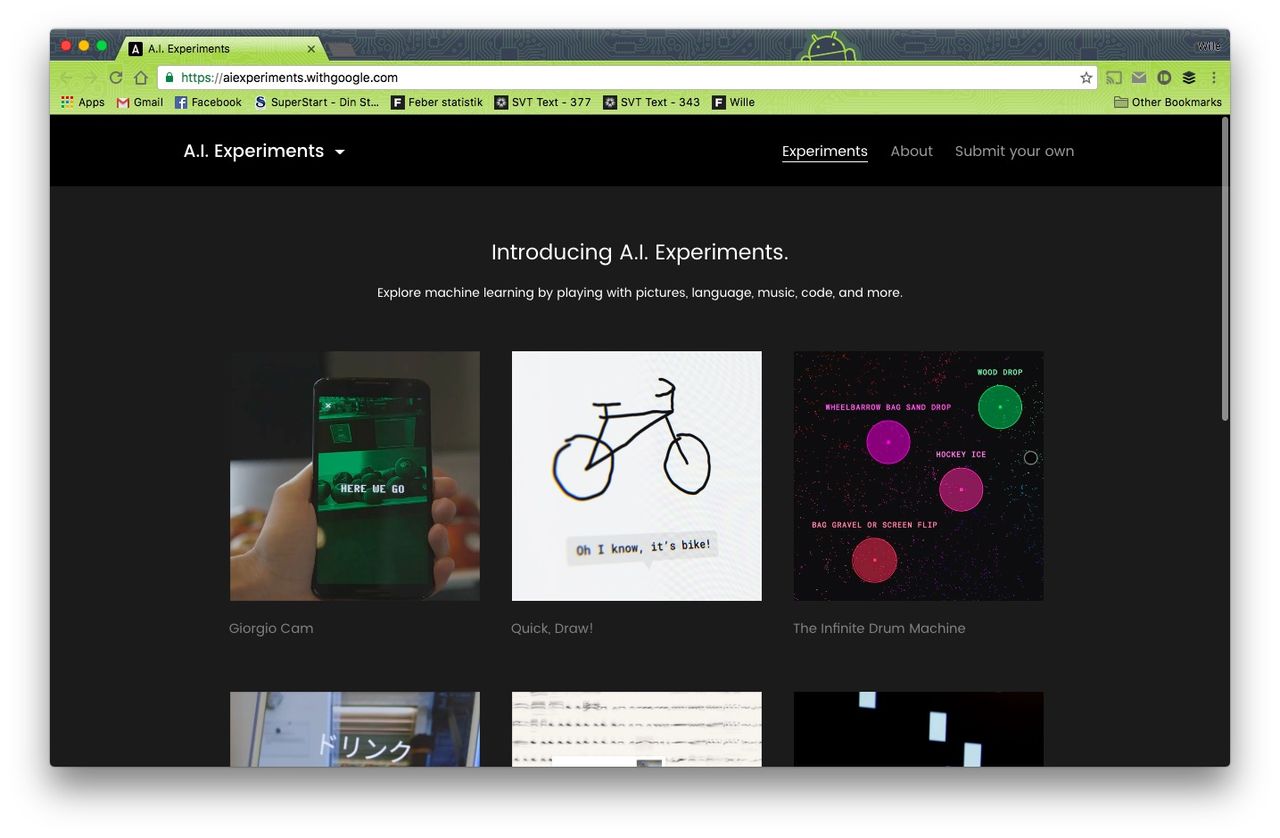The height and width of the screenshot is (838, 1280).
Task: Click the browser back arrow
Action: pos(67,78)
